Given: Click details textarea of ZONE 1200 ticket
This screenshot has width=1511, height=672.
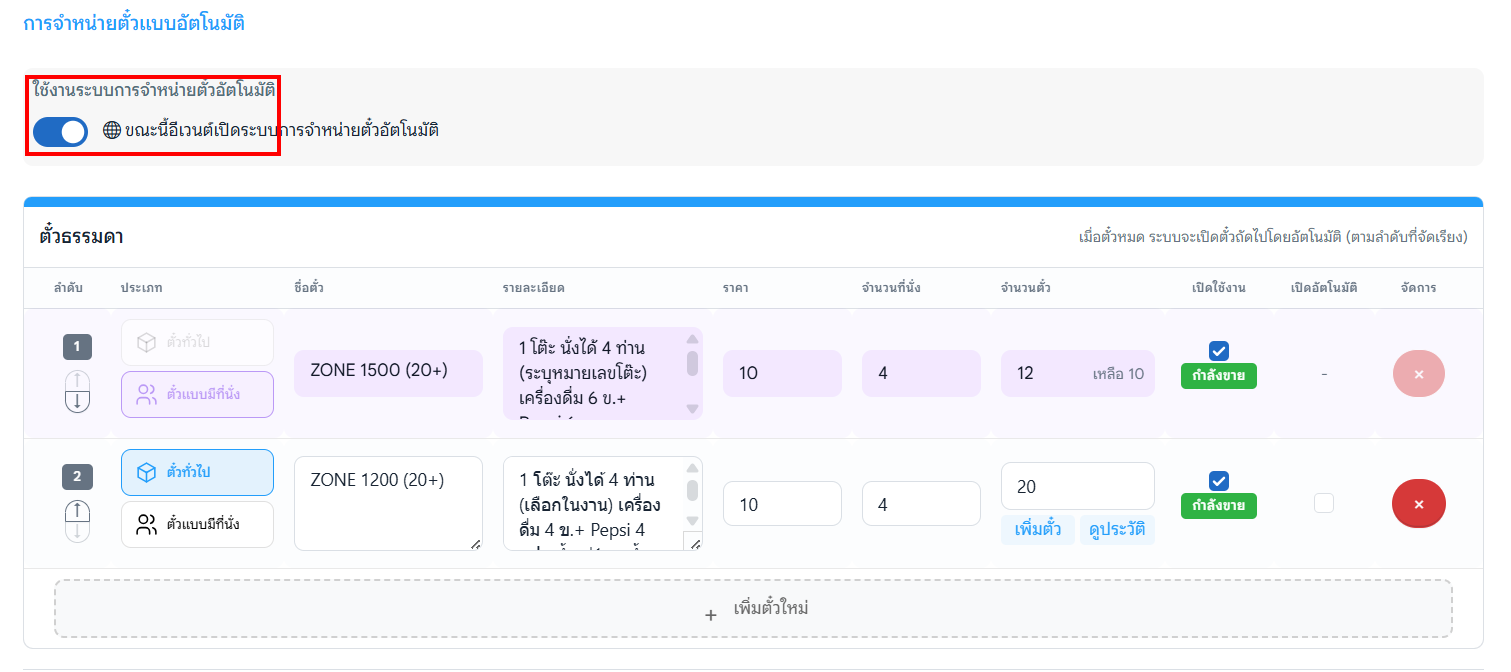Looking at the screenshot, I should point(602,503).
